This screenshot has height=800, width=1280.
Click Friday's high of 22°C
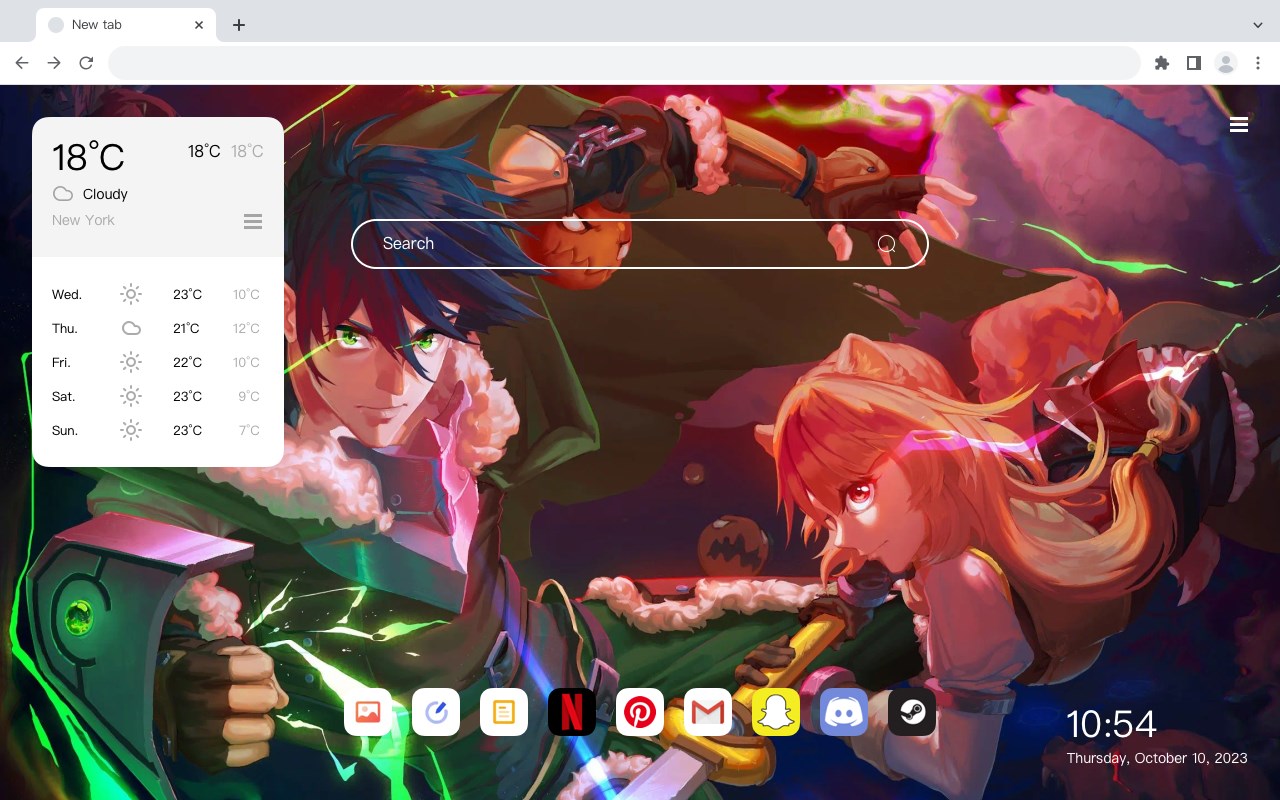point(187,362)
